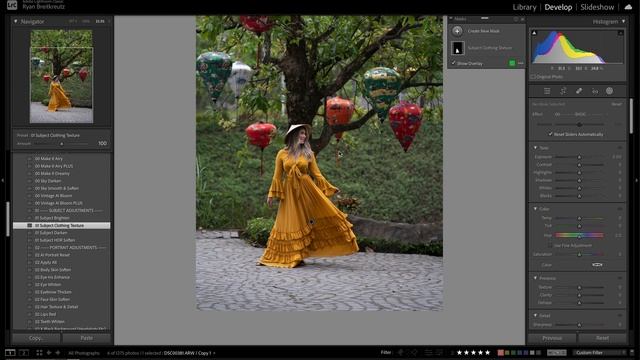
Task: Collapse the Detail section
Action: (536, 316)
